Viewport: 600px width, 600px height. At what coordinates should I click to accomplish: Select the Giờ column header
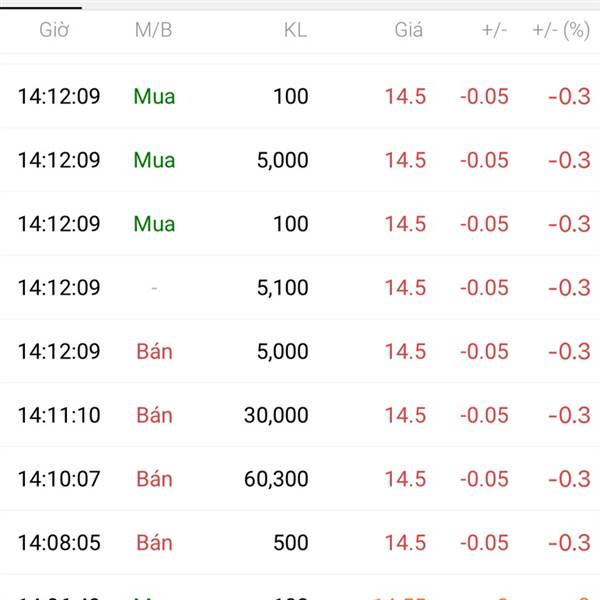[x=54, y=30]
